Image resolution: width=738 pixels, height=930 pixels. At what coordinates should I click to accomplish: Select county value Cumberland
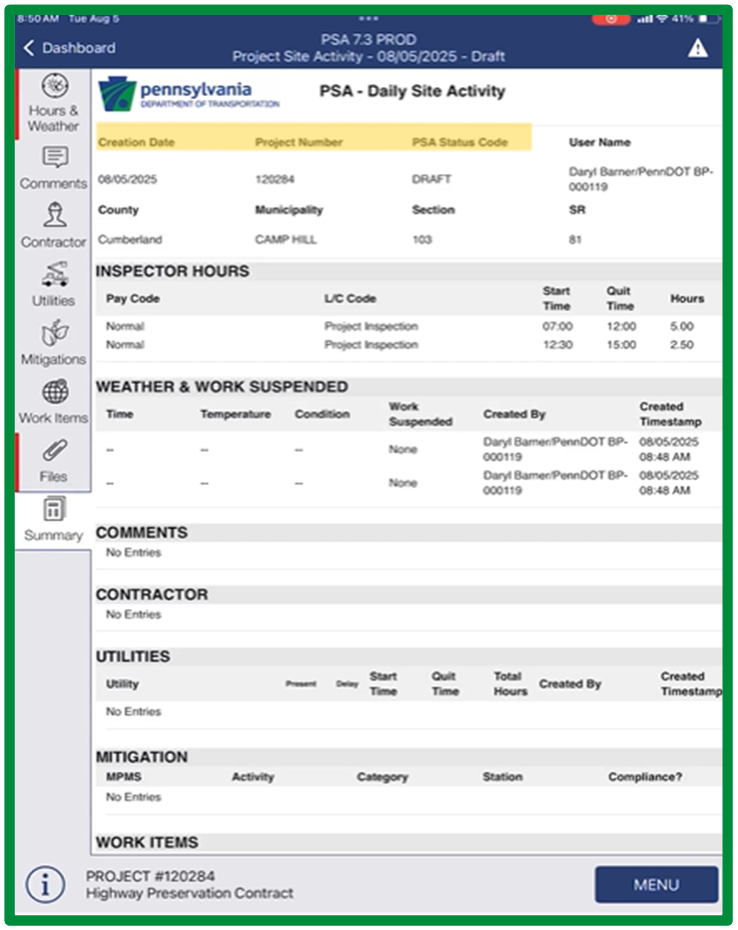pos(130,240)
